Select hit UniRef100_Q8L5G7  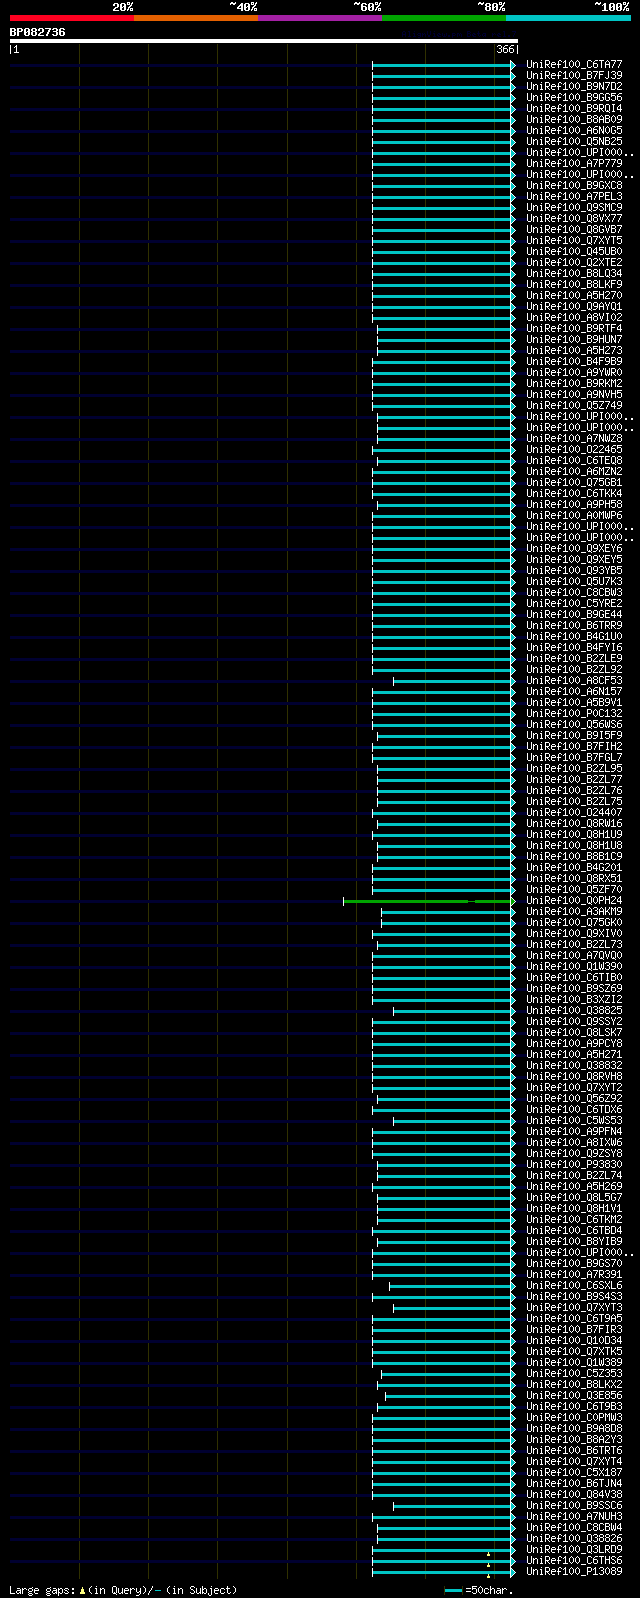[574, 1198]
